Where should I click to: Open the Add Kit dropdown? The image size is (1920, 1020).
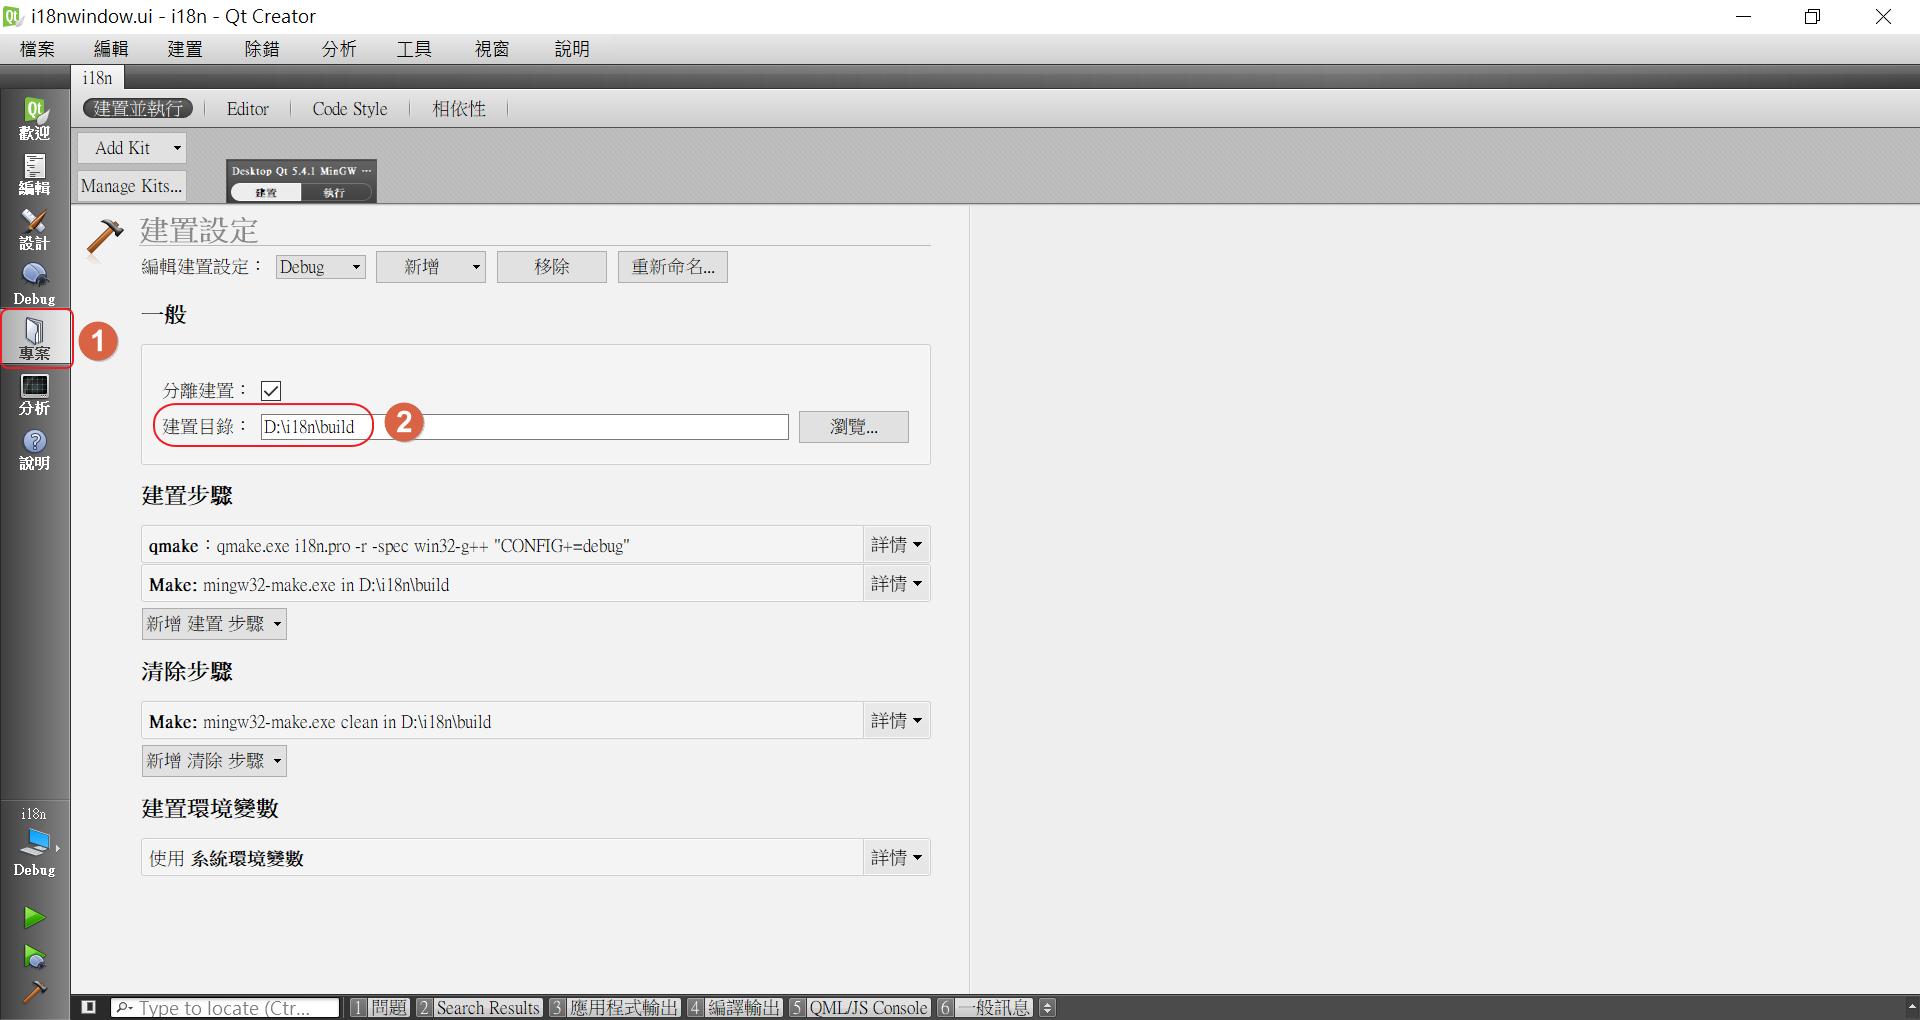coord(132,148)
